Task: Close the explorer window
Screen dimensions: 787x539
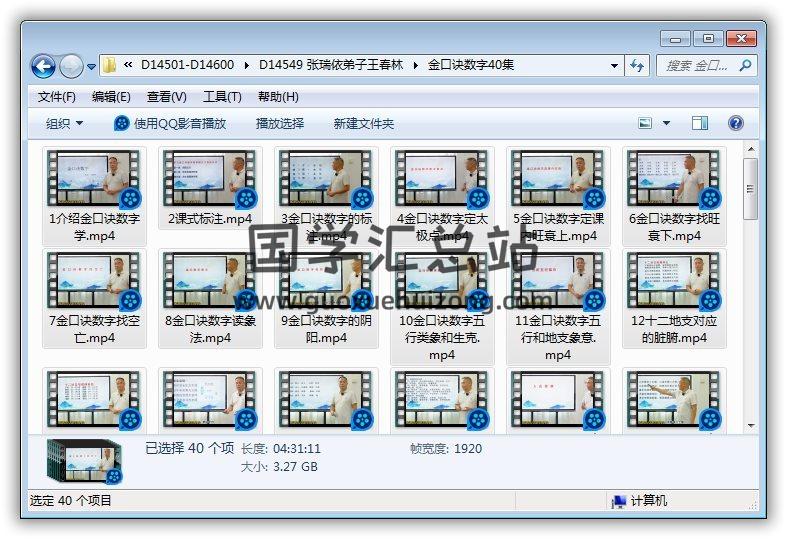Action: pos(741,39)
